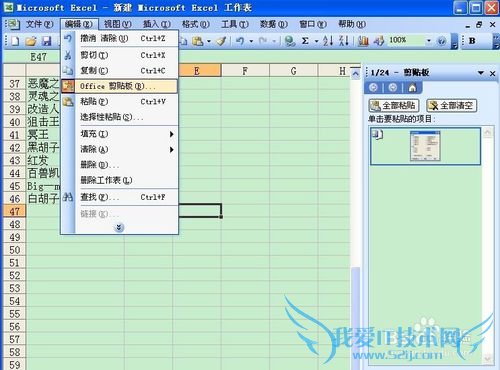Open the 100% zoom dropdown
500x370 pixels.
(429, 41)
